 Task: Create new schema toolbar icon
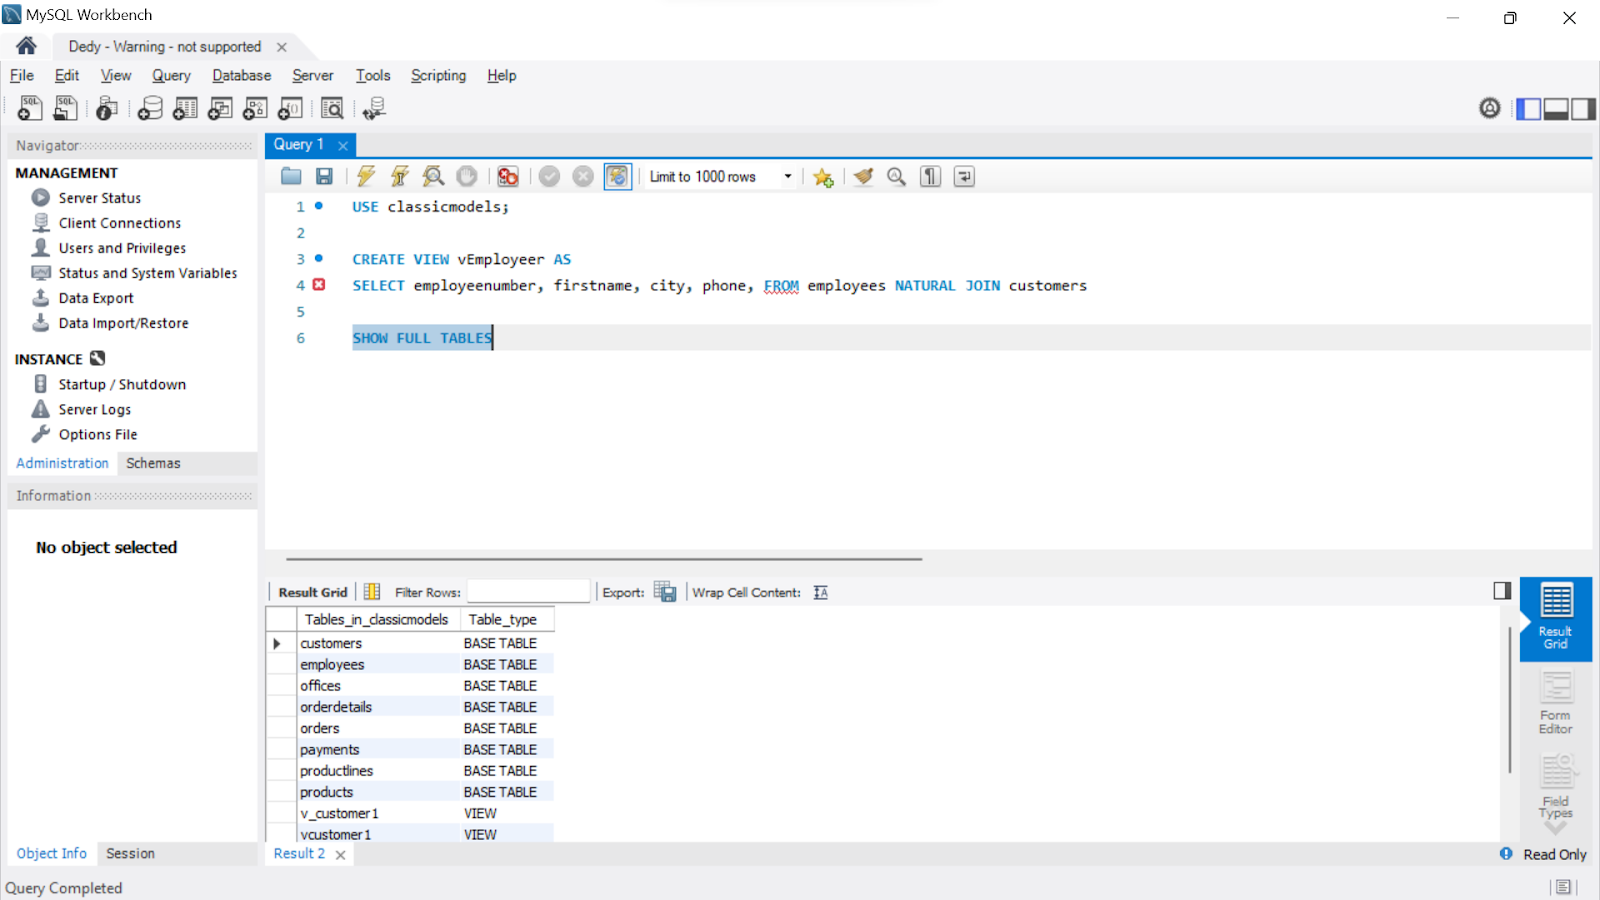click(150, 108)
